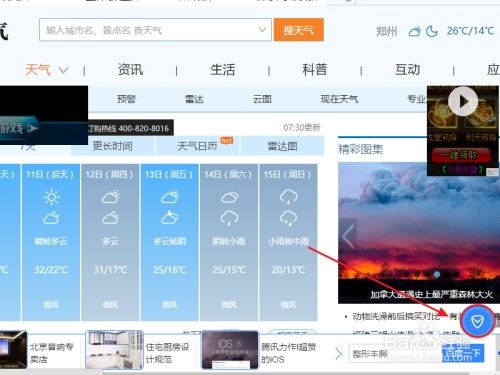Click the gallery slide indicator dot

pos(437,274)
